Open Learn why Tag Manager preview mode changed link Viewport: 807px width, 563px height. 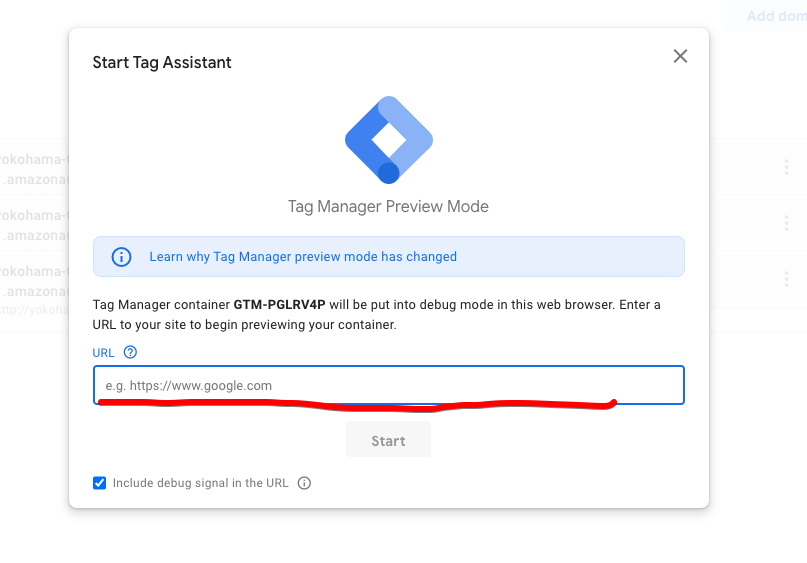[x=303, y=256]
